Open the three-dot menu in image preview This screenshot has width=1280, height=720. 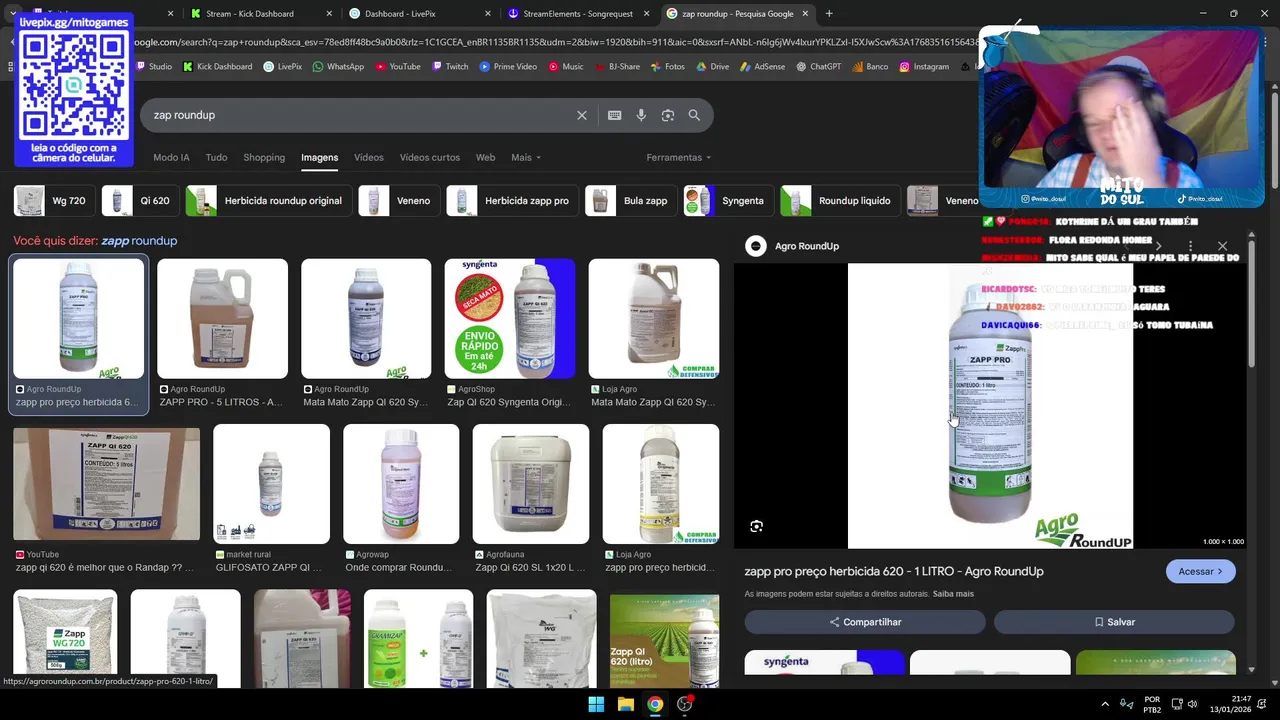pyautogui.click(x=1190, y=246)
